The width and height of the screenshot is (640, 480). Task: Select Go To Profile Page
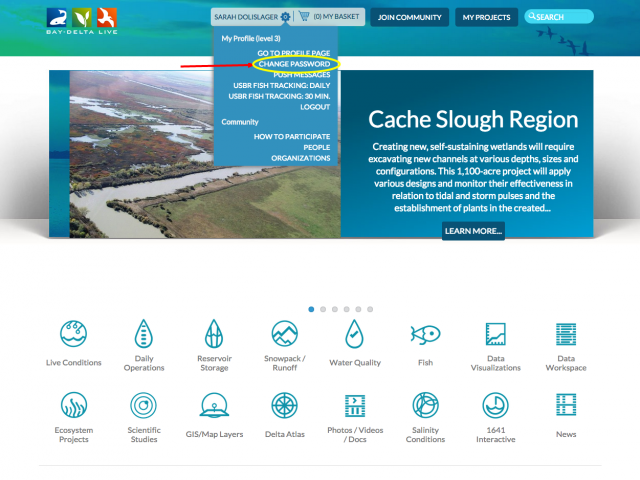[x=294, y=53]
